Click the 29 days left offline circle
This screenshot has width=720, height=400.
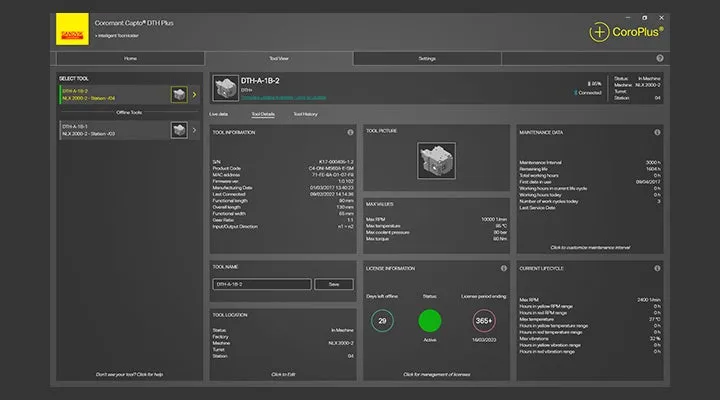382,321
